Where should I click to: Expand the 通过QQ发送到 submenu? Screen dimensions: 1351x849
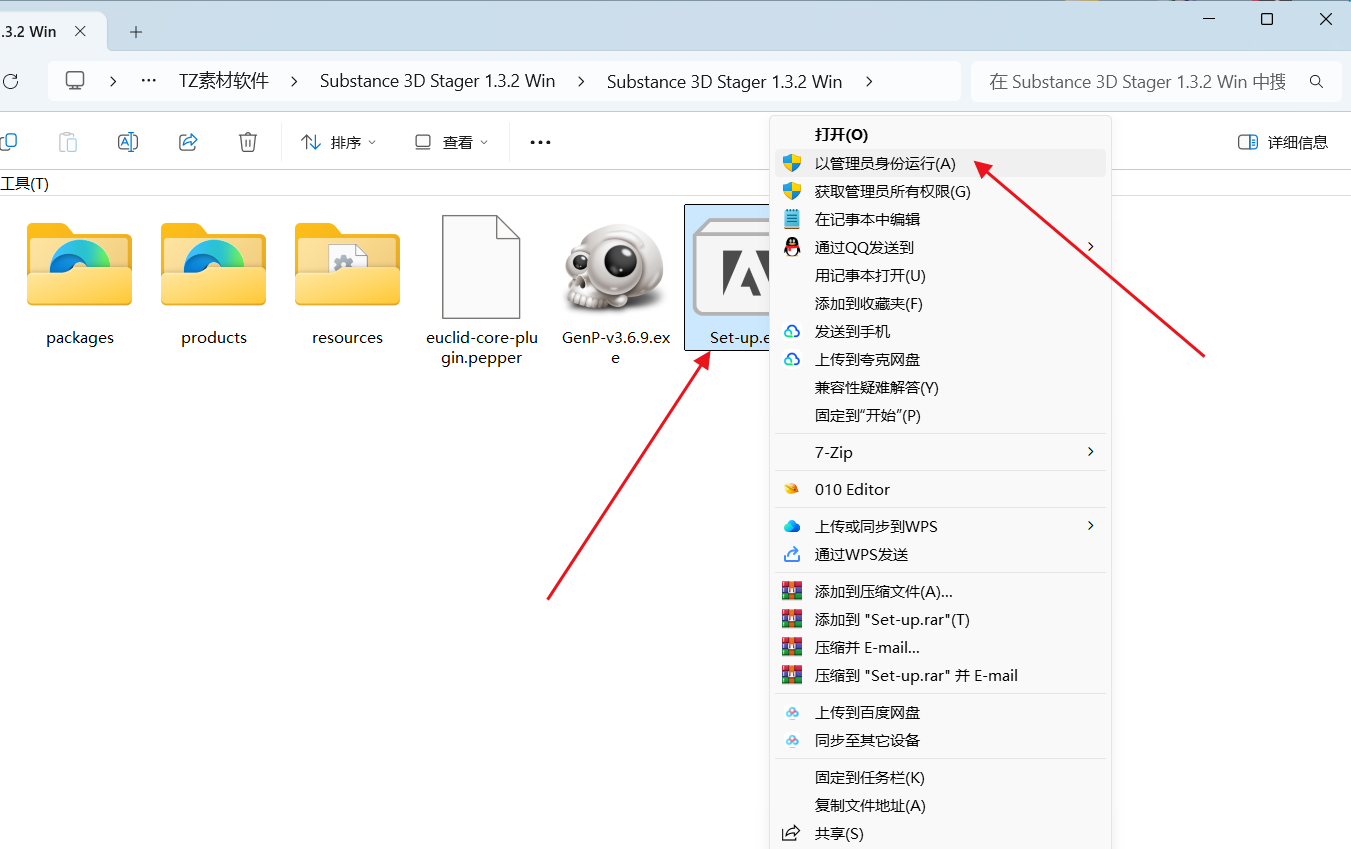pyautogui.click(x=940, y=247)
